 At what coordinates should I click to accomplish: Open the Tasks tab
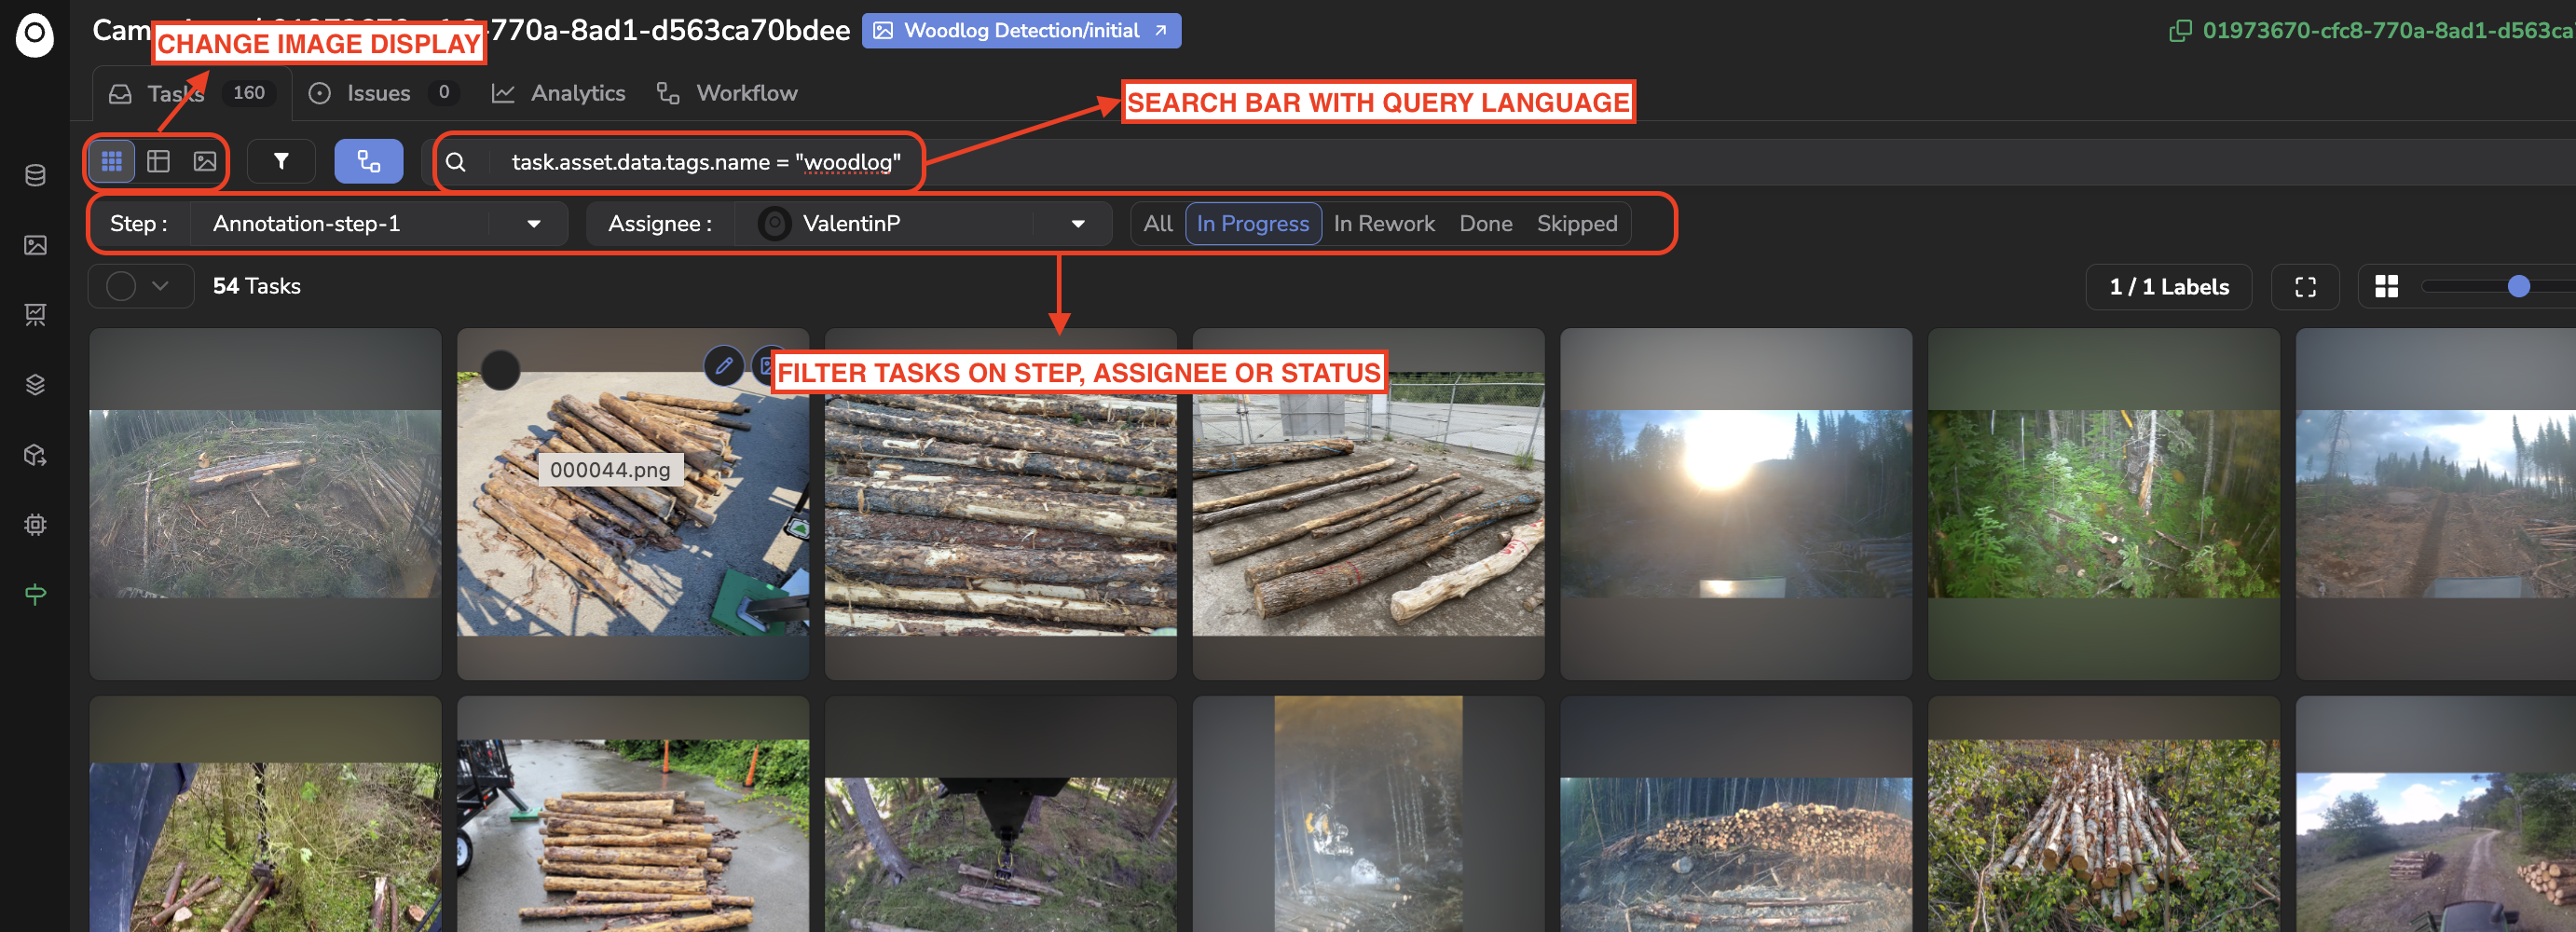(x=190, y=94)
